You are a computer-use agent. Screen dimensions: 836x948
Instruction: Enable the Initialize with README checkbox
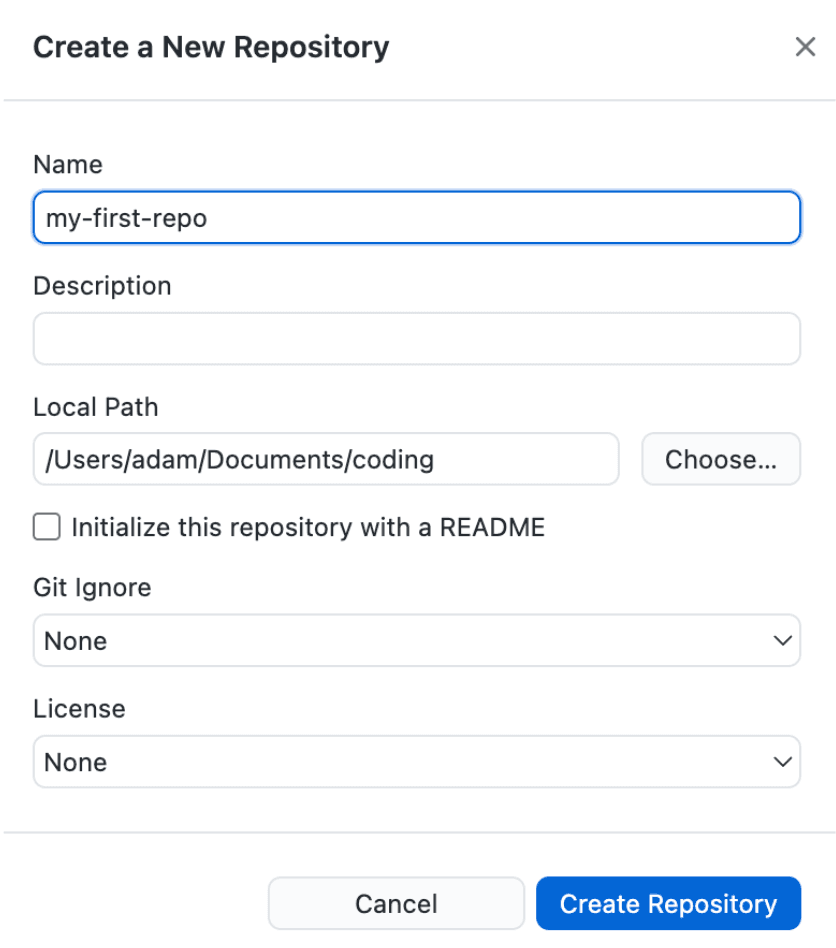[x=47, y=527]
